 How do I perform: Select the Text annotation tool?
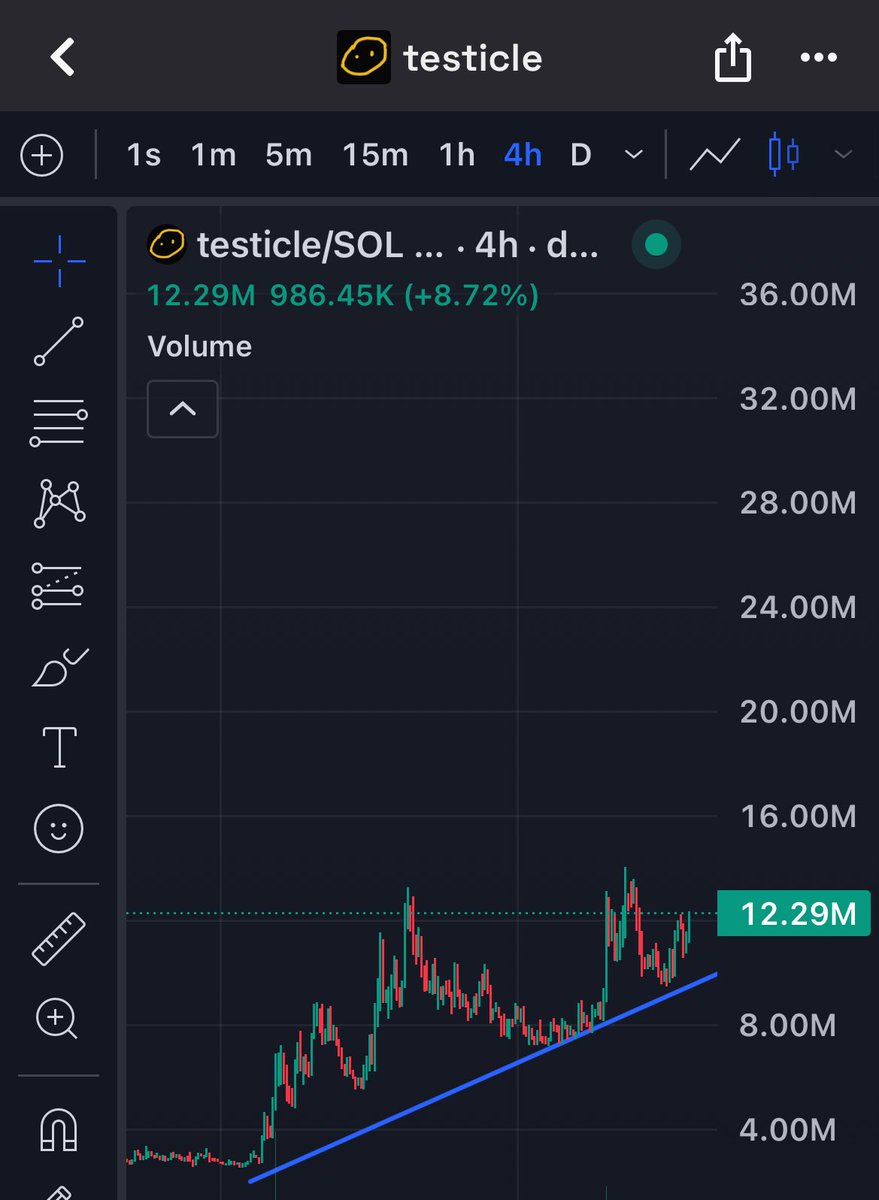[59, 747]
